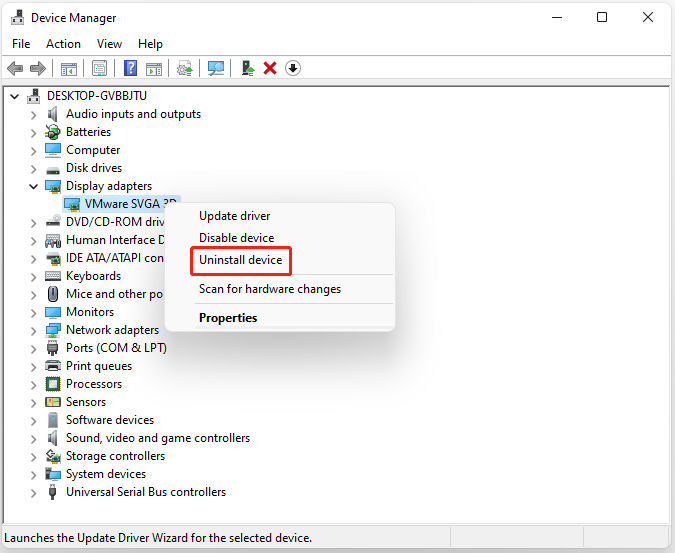This screenshot has width=675, height=553.
Task: Click the Print queues printer icon
Action: (53, 366)
